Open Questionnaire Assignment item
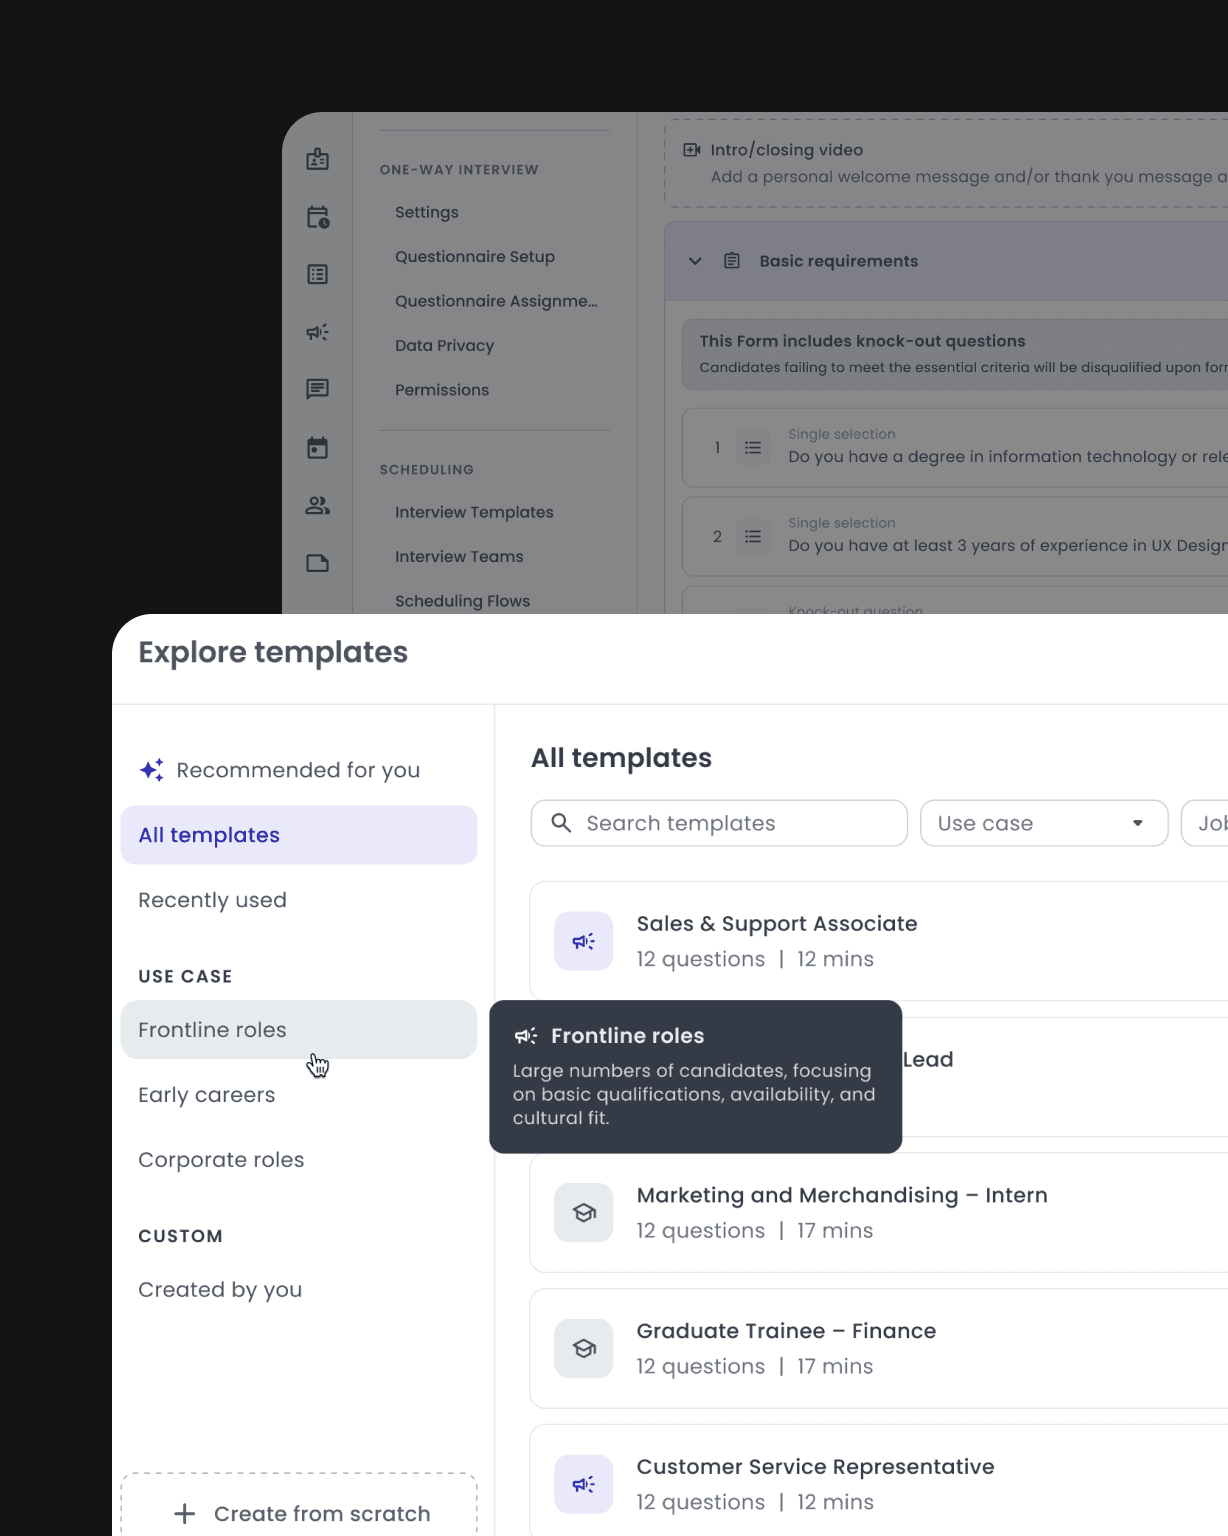Image resolution: width=1228 pixels, height=1536 pixels. [x=496, y=301]
